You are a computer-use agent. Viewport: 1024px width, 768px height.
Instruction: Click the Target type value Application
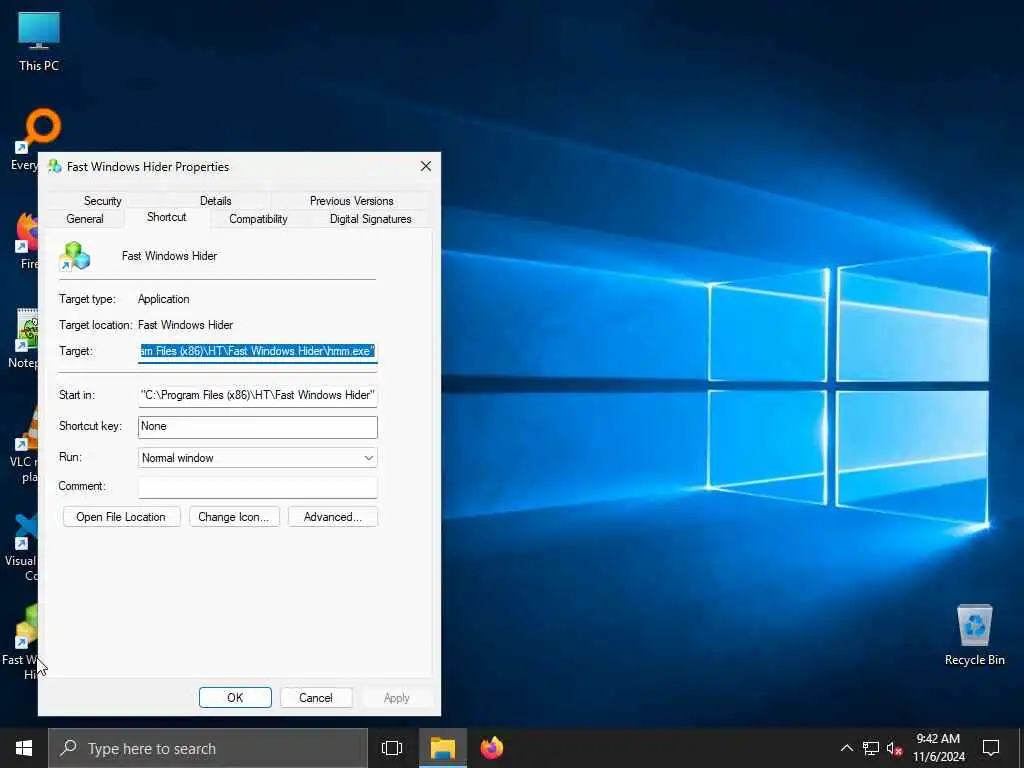coord(163,299)
